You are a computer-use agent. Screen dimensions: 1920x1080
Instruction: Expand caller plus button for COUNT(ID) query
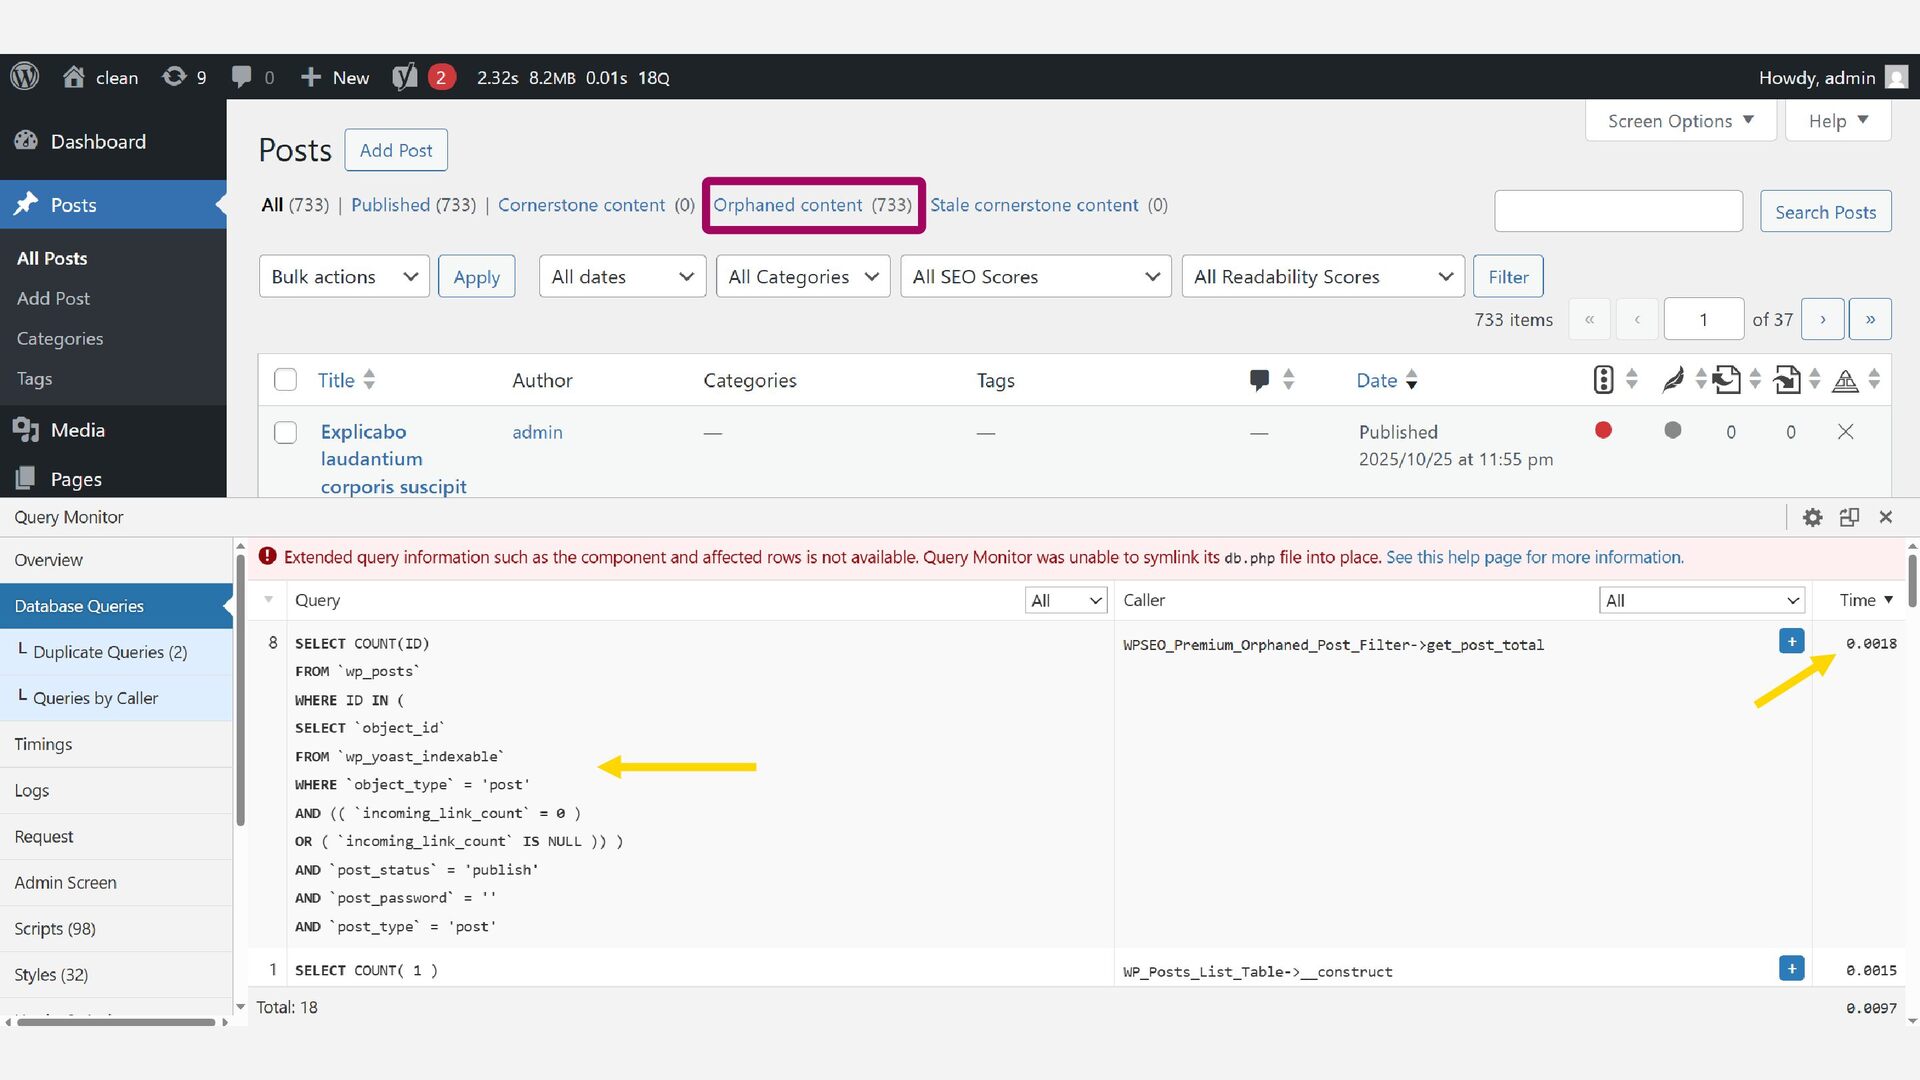pos(1791,642)
